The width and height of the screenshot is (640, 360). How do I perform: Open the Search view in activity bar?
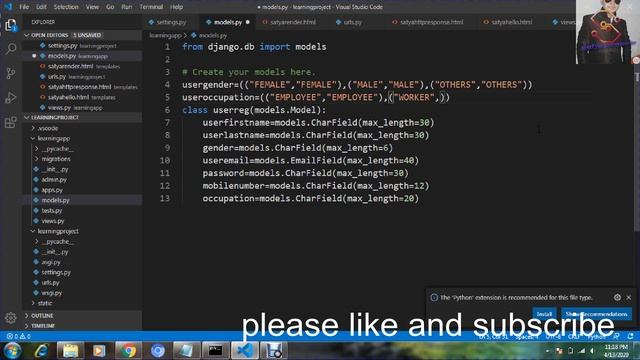coord(11,49)
